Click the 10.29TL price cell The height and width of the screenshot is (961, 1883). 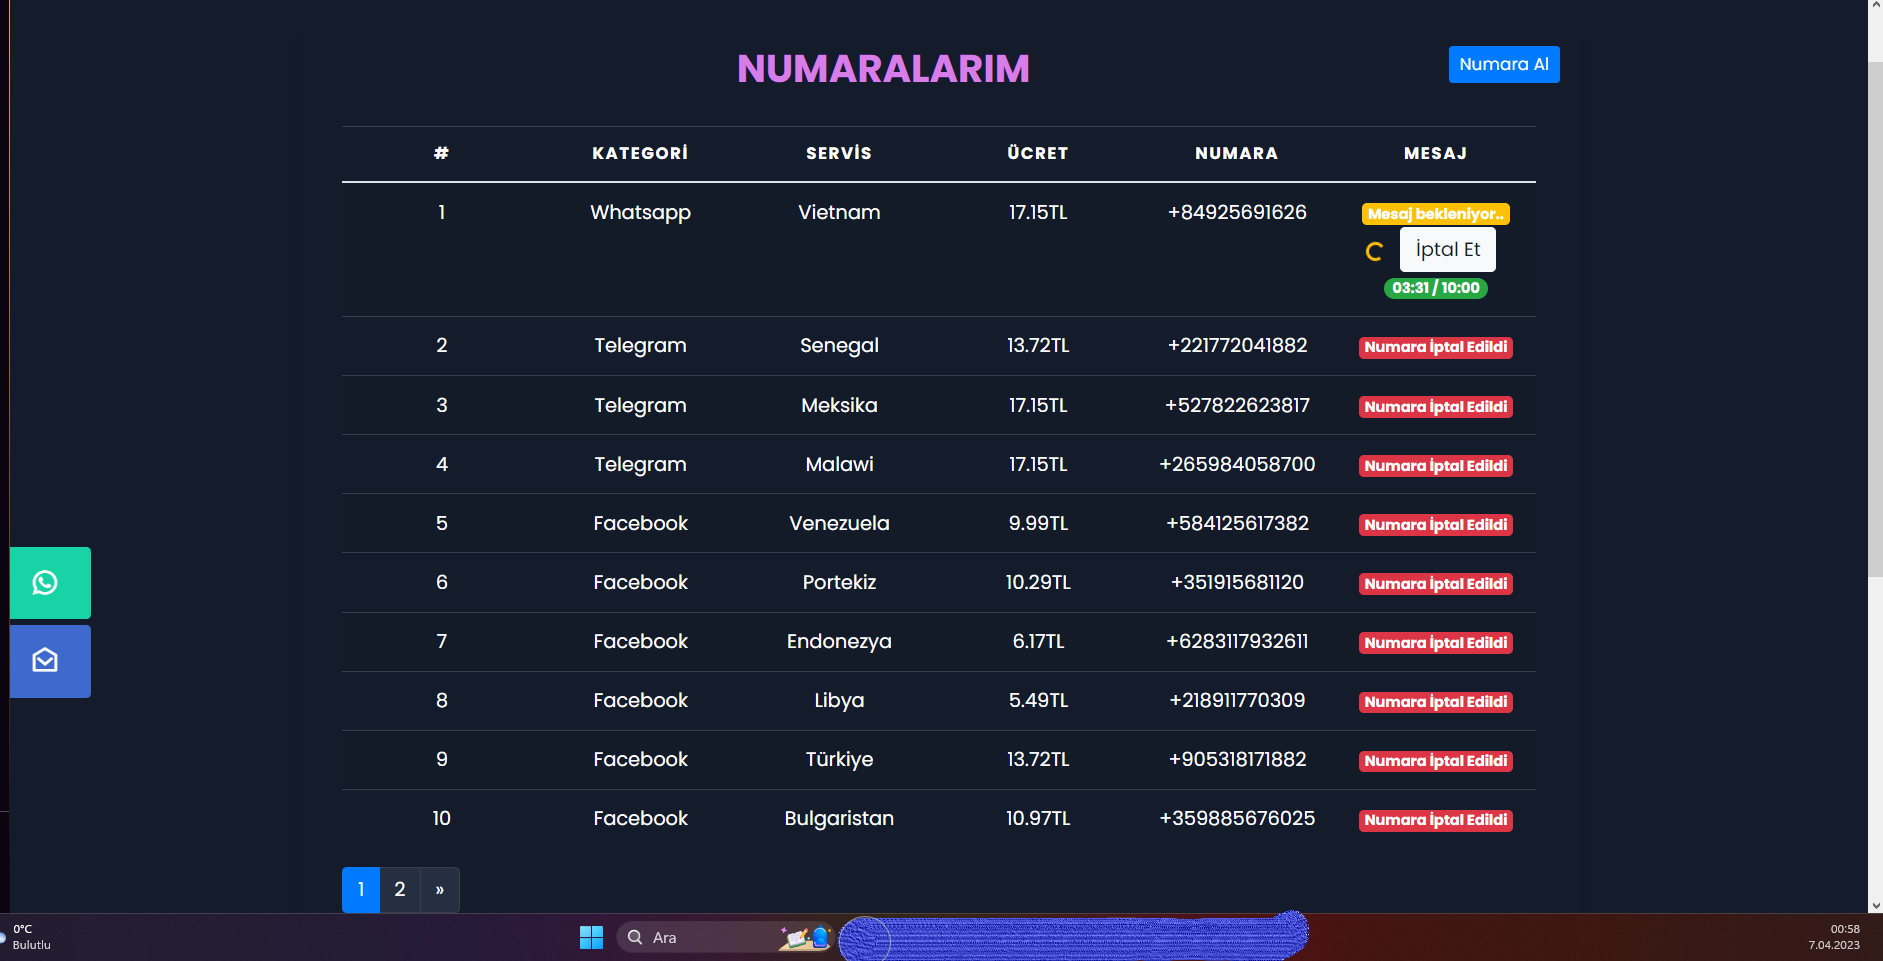[1038, 582]
